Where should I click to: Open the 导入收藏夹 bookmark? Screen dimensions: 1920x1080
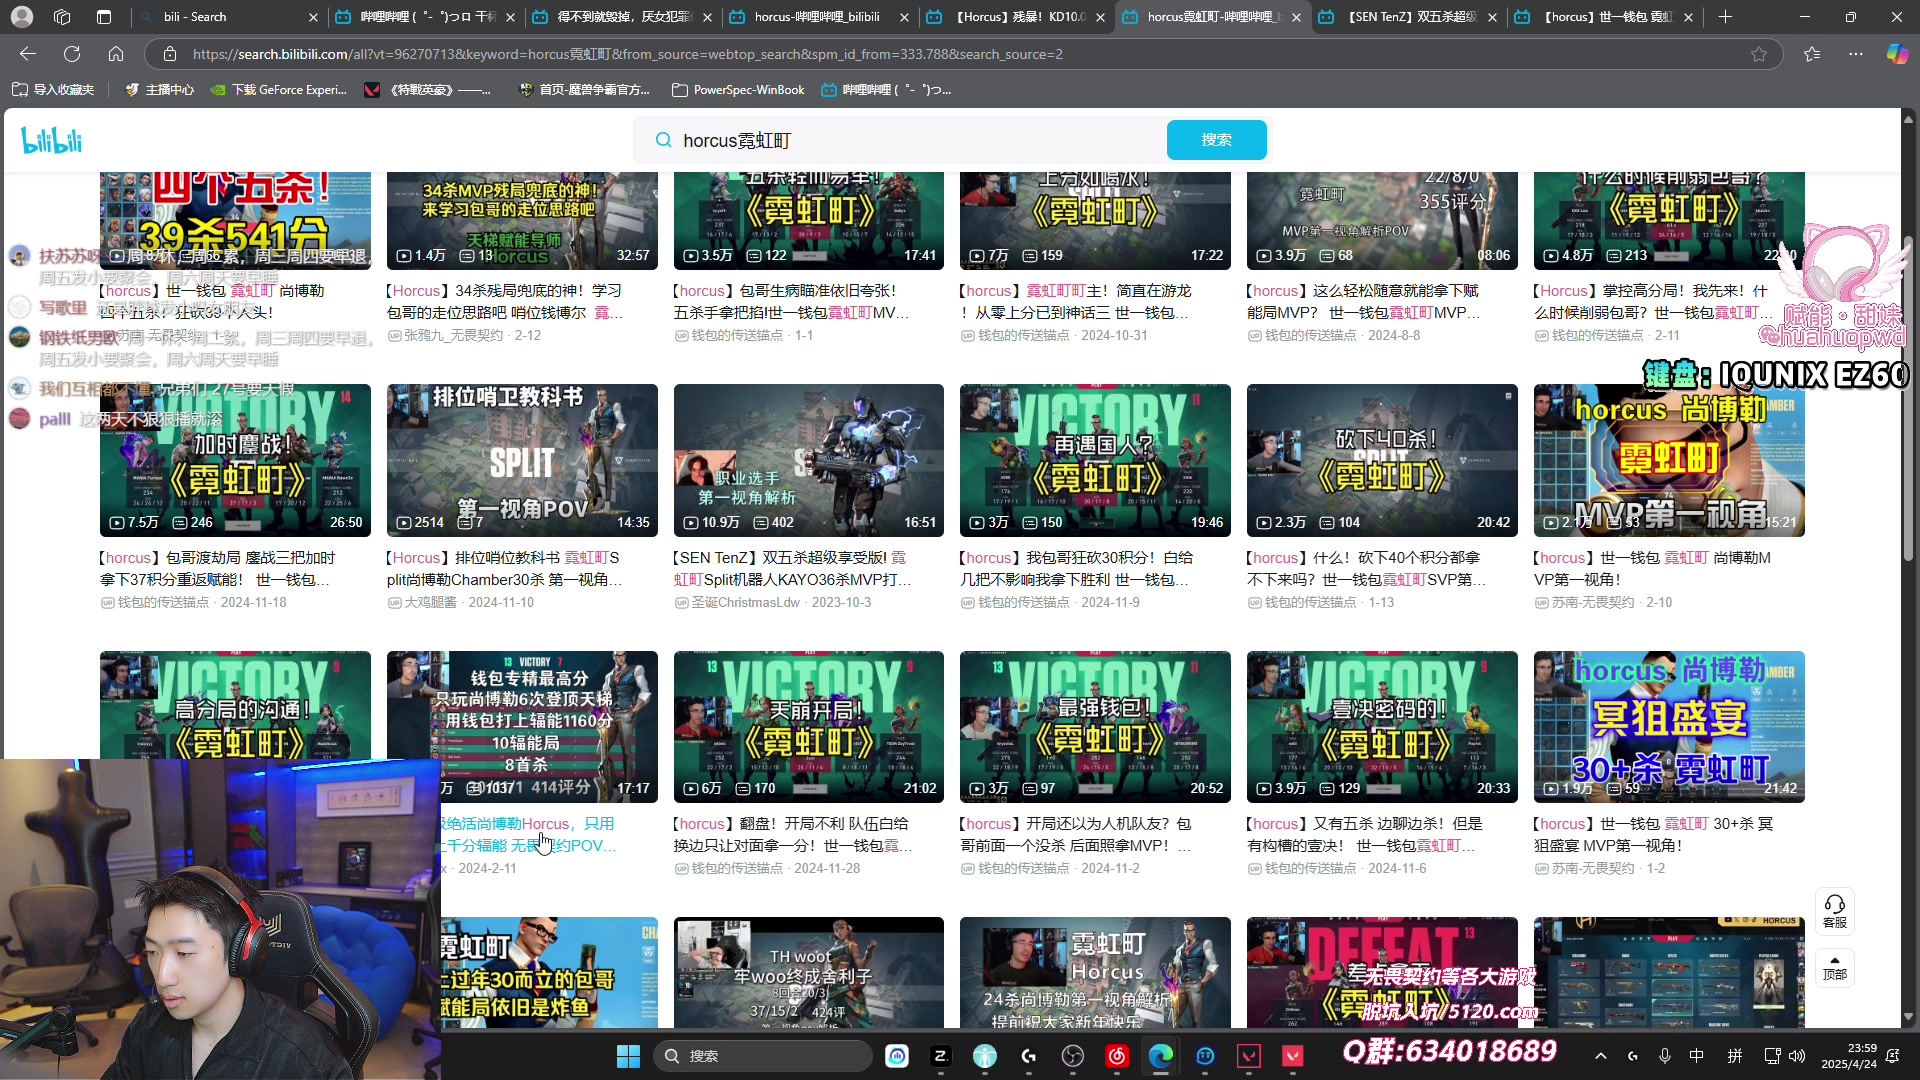53,90
